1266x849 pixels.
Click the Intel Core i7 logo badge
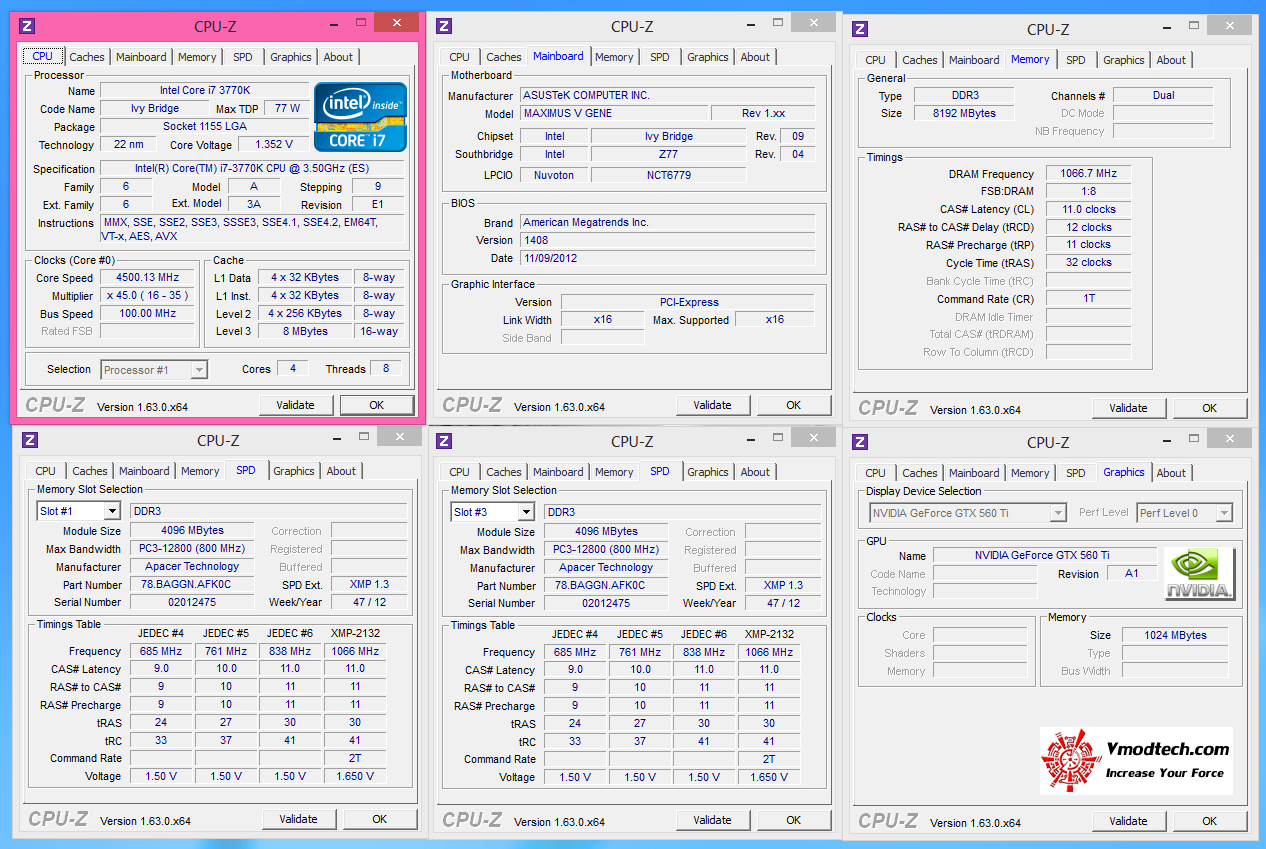(360, 116)
